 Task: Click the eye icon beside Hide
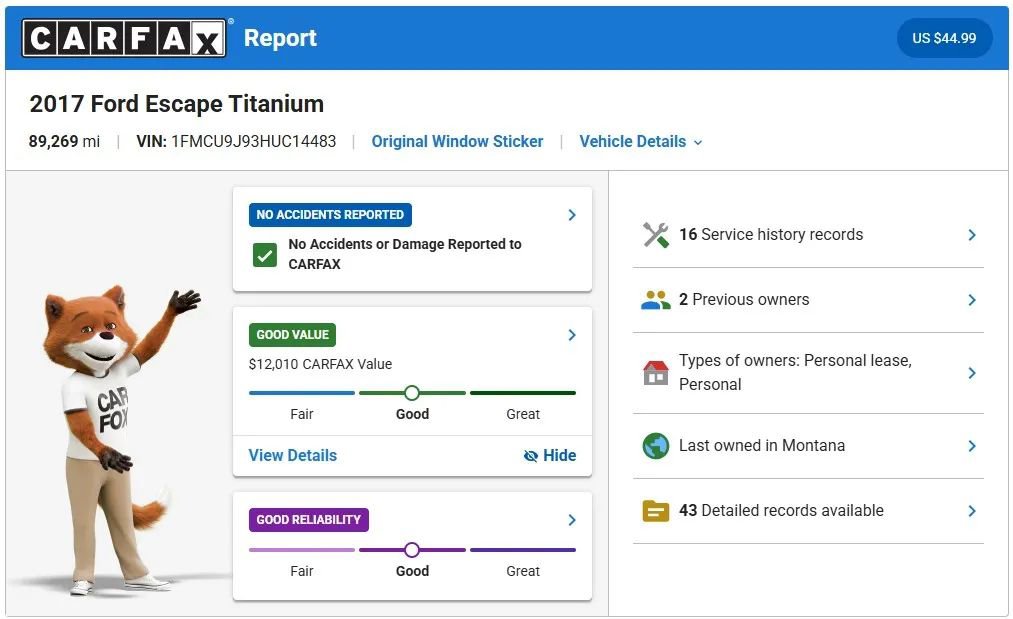531,455
